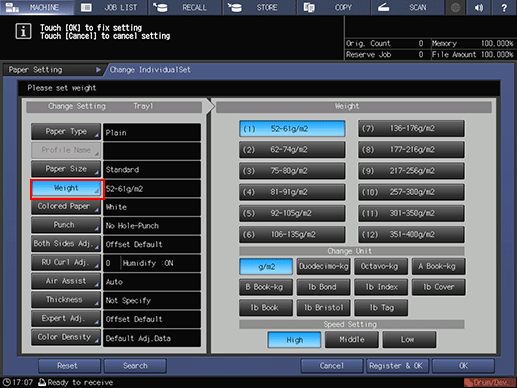Image resolution: width=517 pixels, height=388 pixels.
Task: Open the MACHINE tab
Action: (x=37, y=7)
